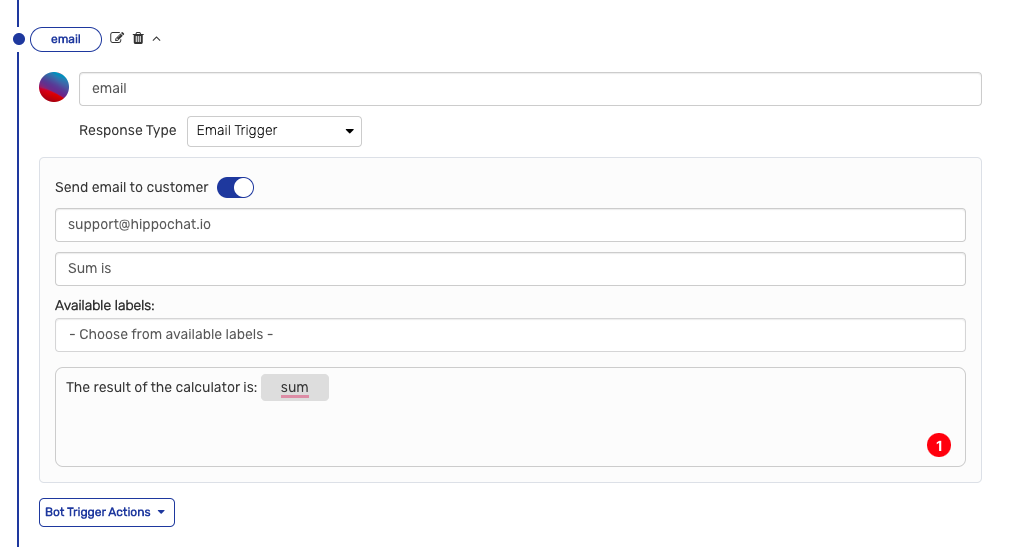Open the Choose from available labels dropdown
The height and width of the screenshot is (547, 1035).
(x=510, y=335)
